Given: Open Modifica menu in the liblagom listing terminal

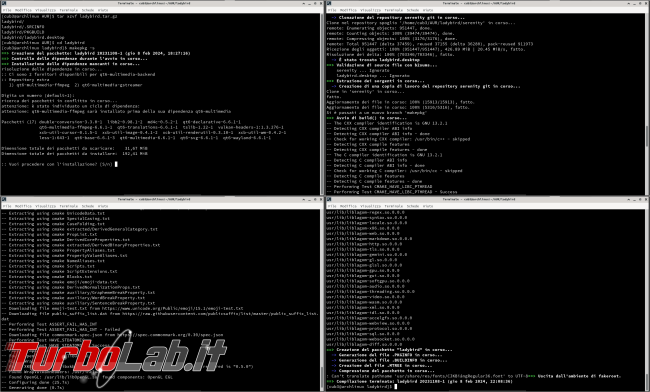Looking at the screenshot, I should coord(348,206).
